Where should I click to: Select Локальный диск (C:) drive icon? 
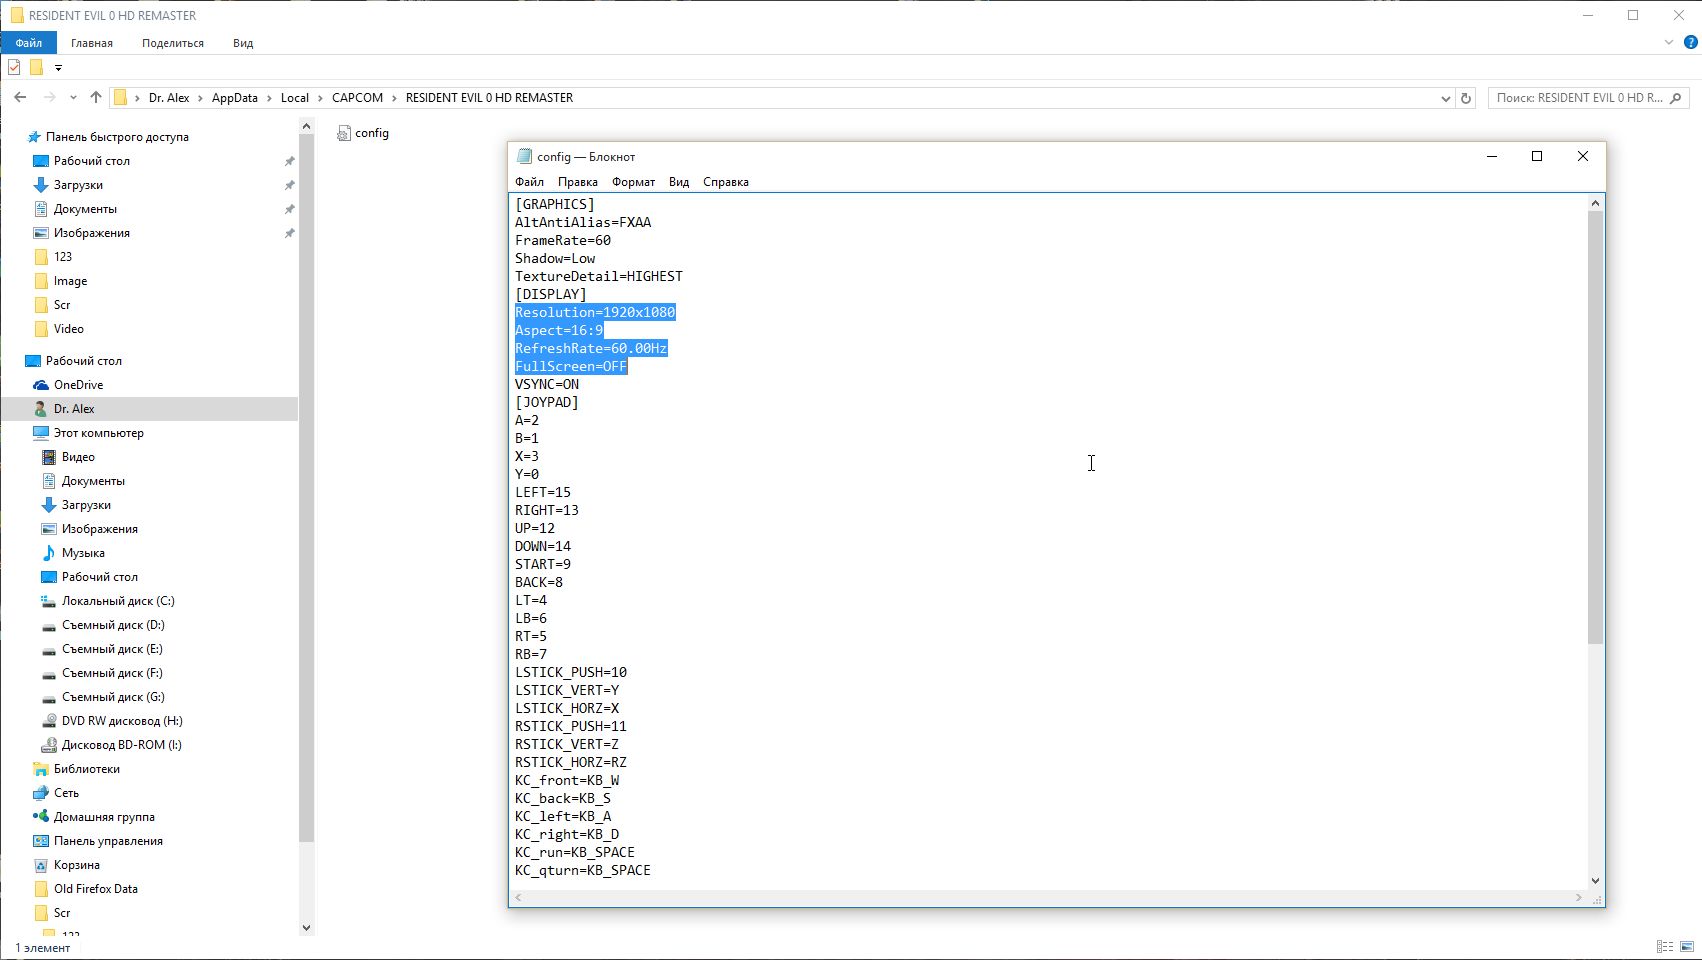49,601
